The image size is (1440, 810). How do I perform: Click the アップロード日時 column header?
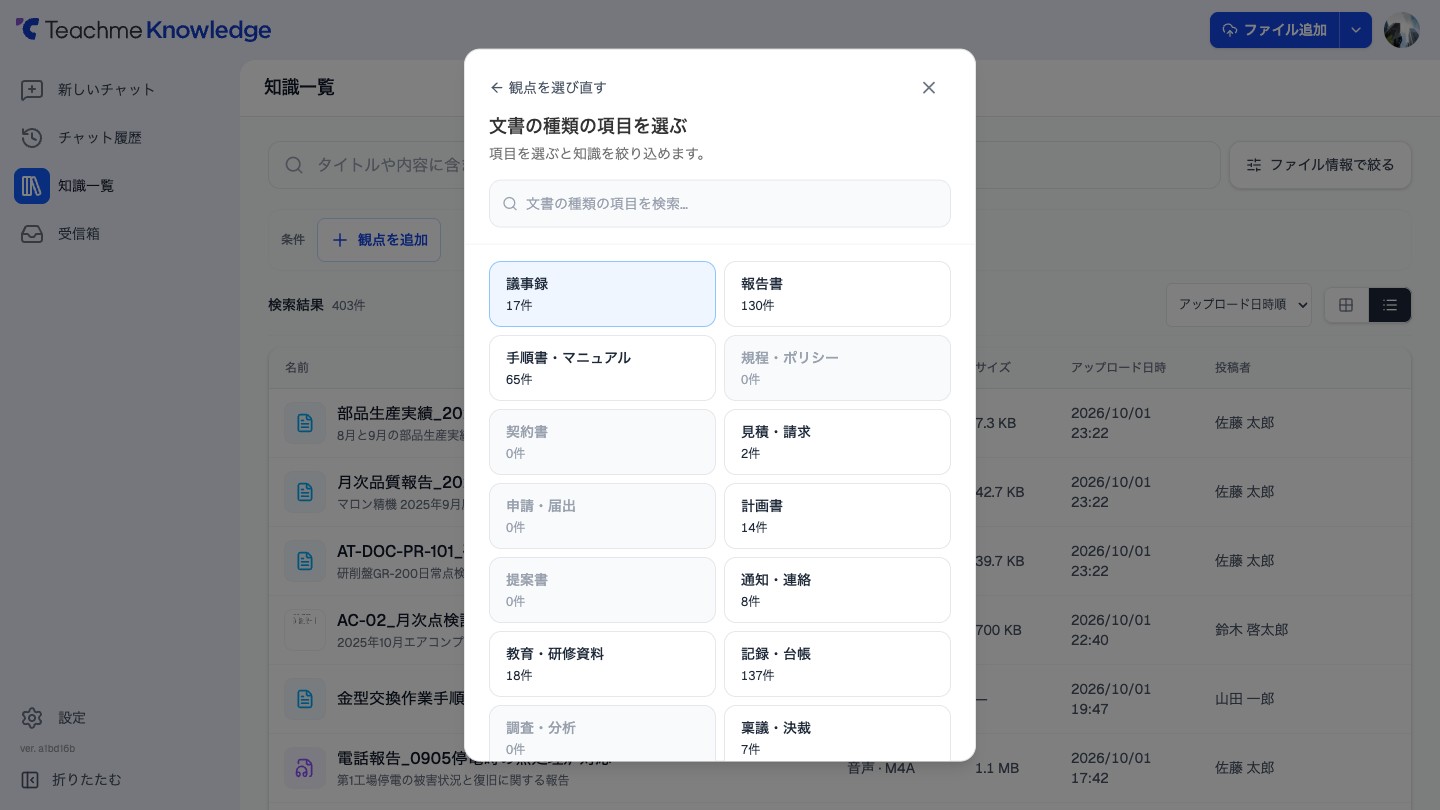coord(1118,368)
